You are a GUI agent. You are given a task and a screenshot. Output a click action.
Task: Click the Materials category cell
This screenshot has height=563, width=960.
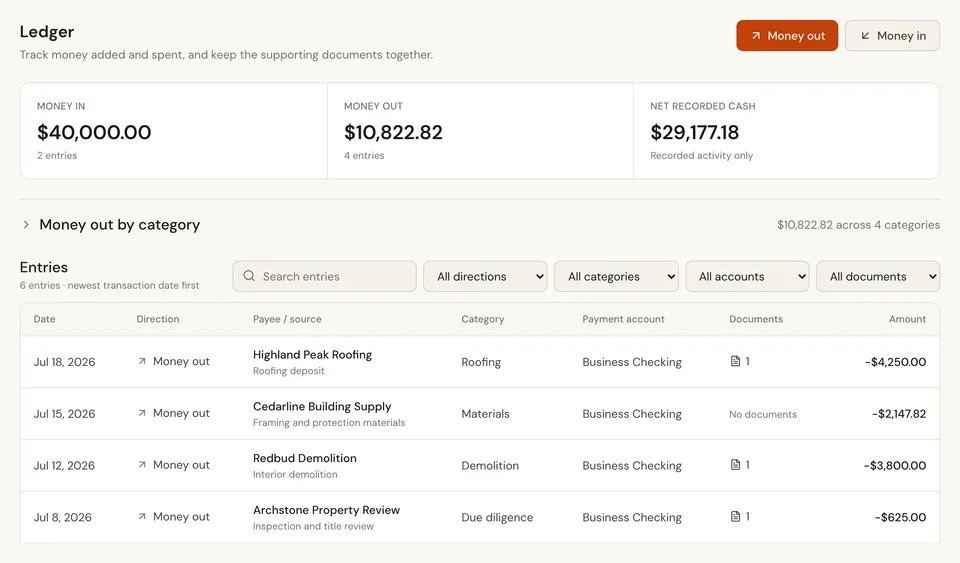(x=485, y=414)
